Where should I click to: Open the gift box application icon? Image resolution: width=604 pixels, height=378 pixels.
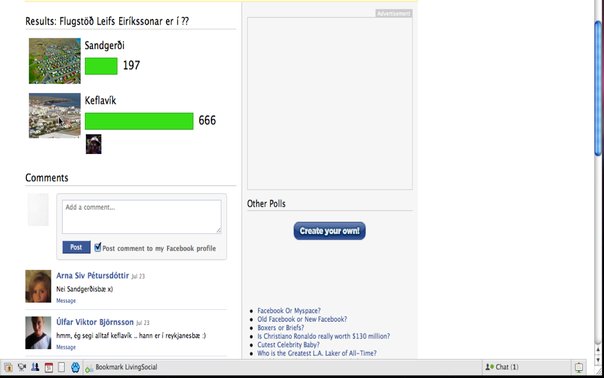8,367
